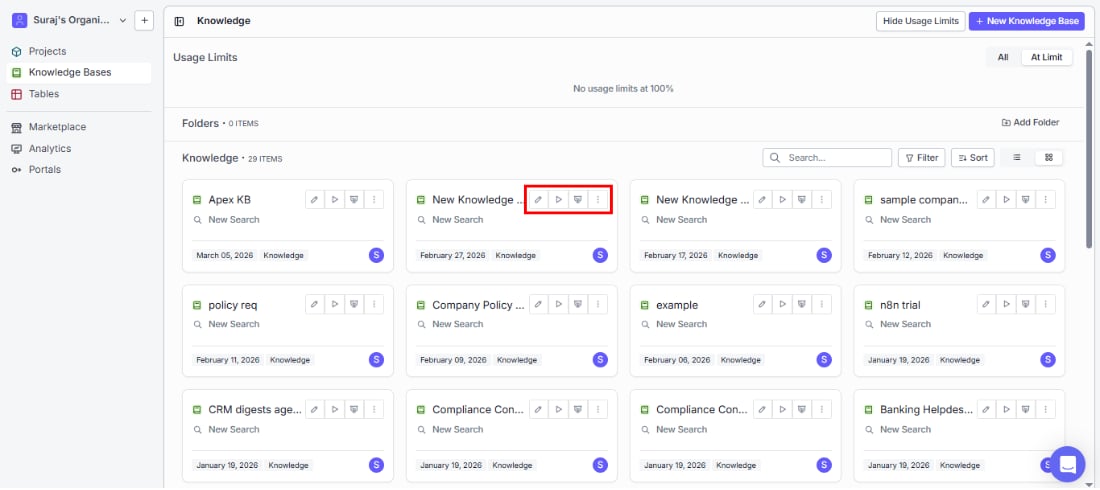
Task: Click play icon on February 17, 2026 card
Action: (782, 199)
